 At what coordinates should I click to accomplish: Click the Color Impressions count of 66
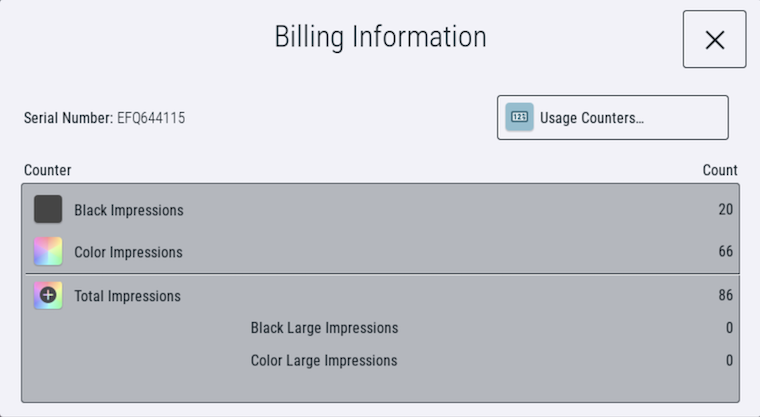[725, 252]
